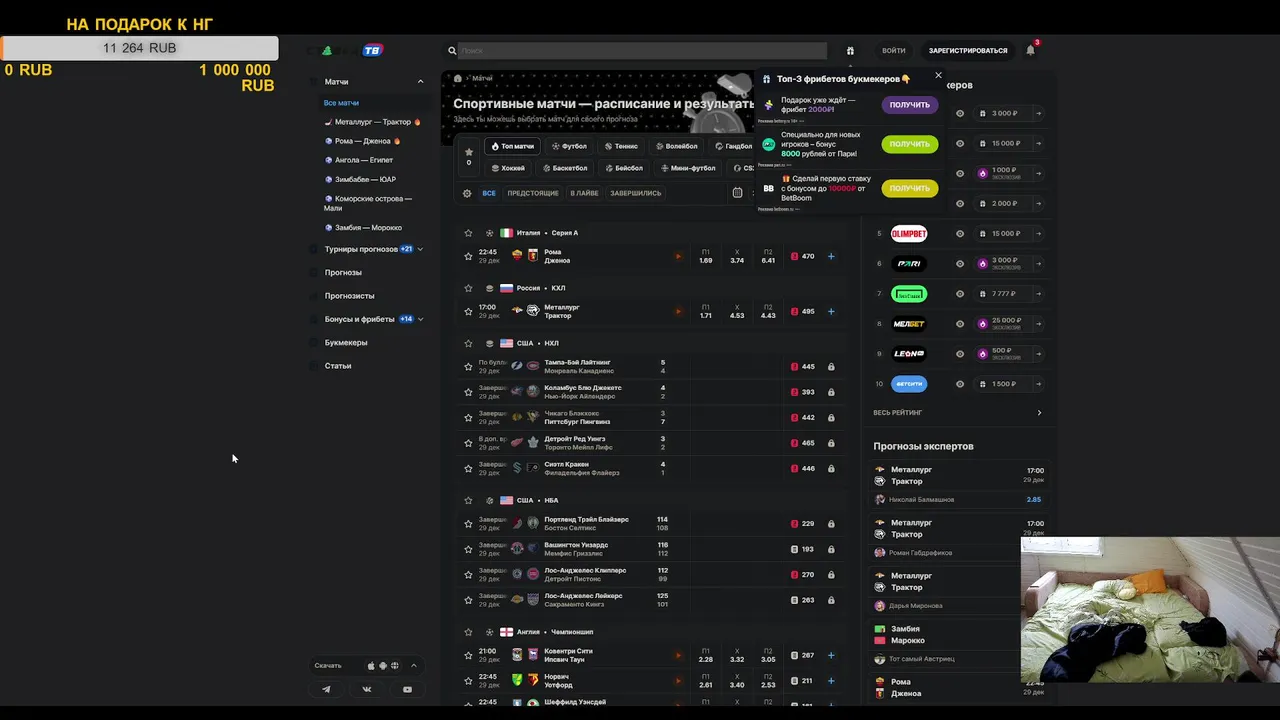Select the Топ матчи sport tab

coord(512,146)
